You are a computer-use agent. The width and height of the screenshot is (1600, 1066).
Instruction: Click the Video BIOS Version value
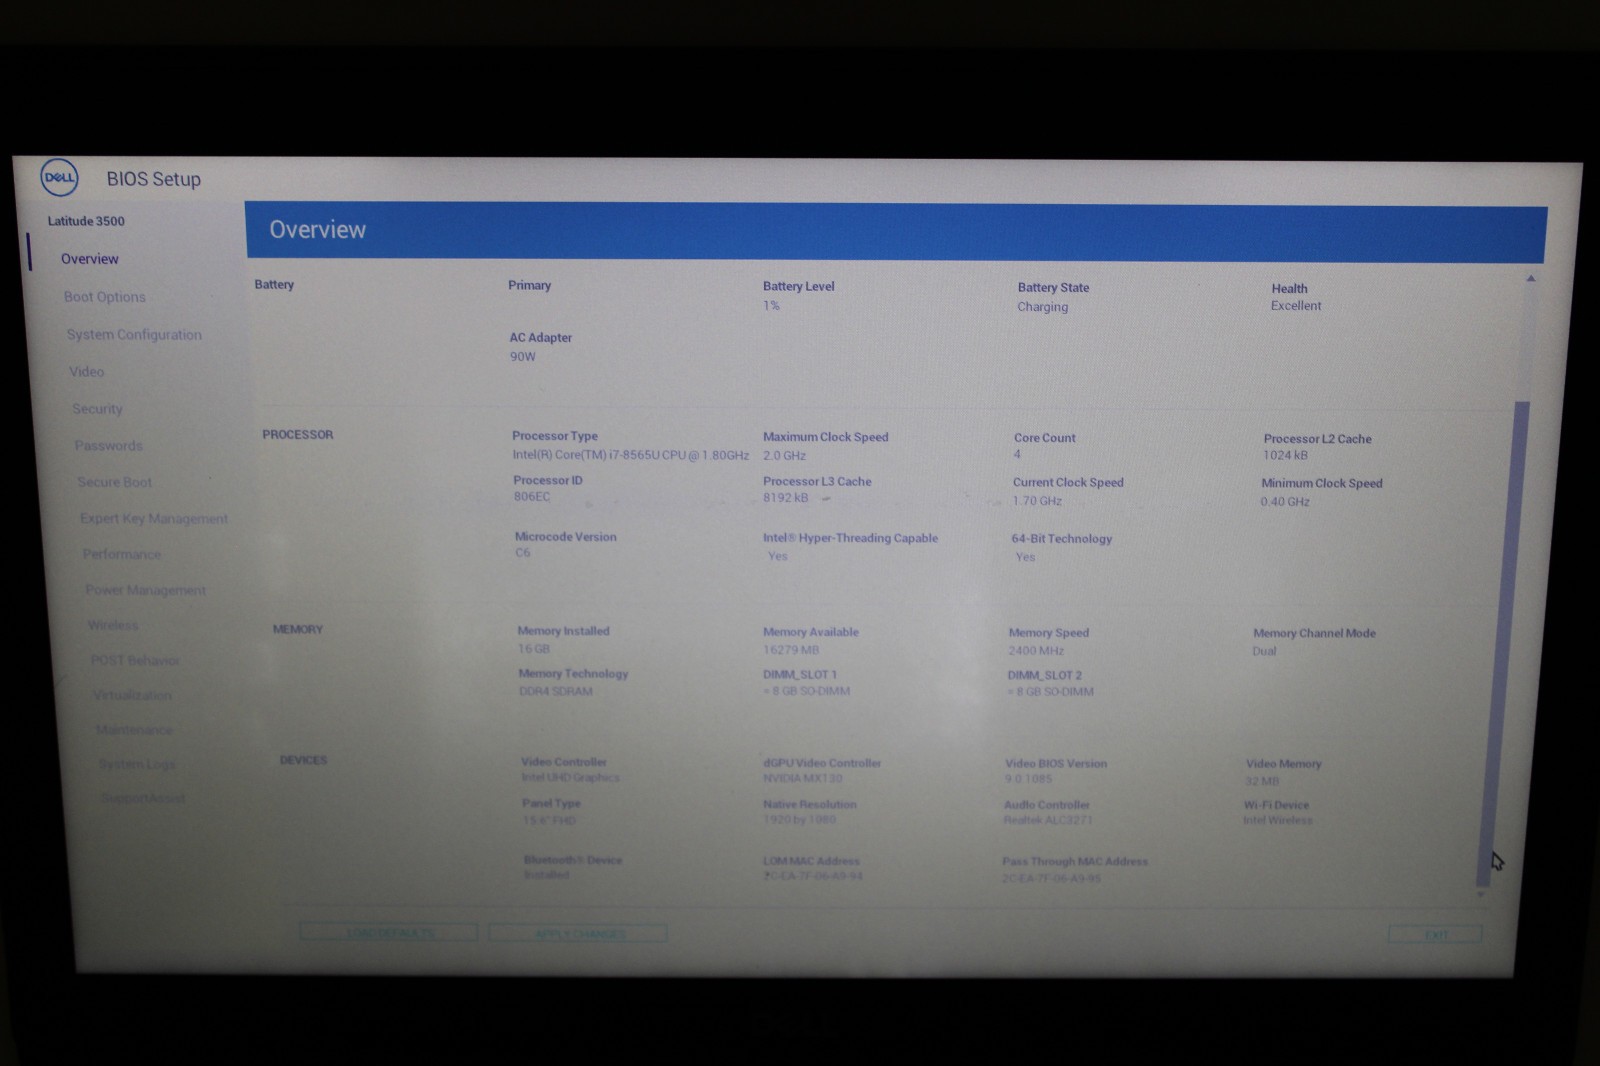1028,779
